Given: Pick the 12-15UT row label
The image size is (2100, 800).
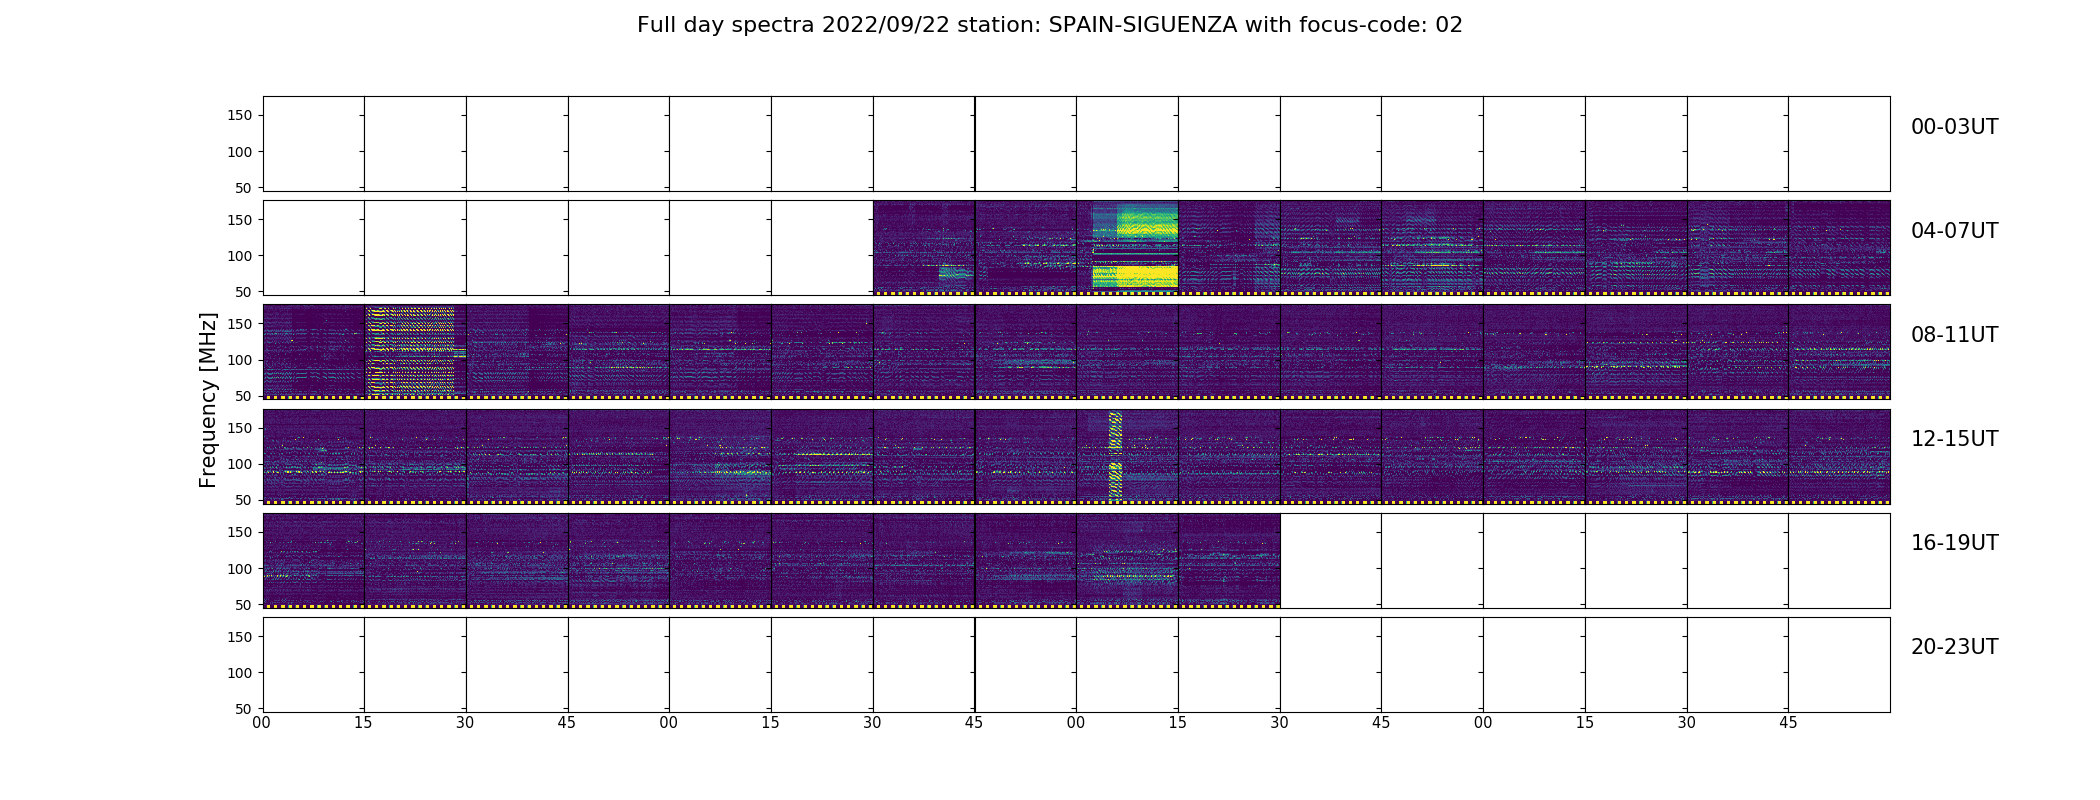Looking at the screenshot, I should [1954, 439].
